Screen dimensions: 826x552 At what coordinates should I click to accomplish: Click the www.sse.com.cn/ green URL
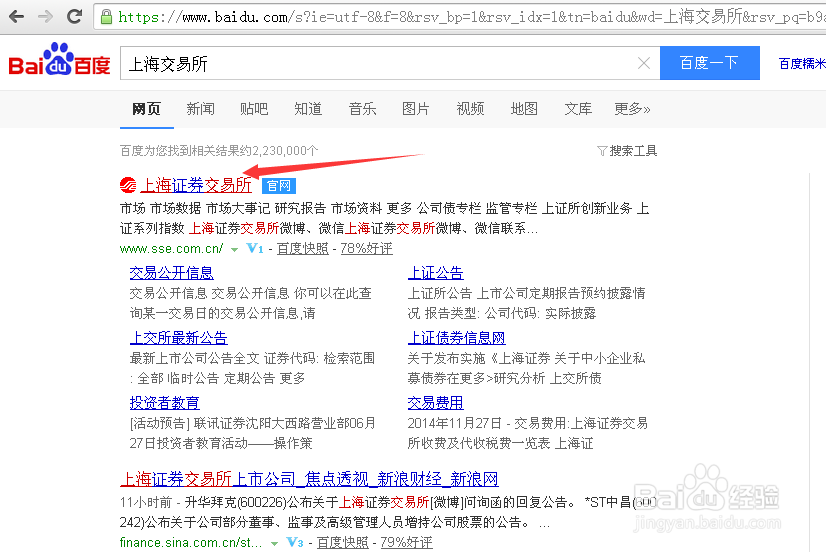coord(171,249)
